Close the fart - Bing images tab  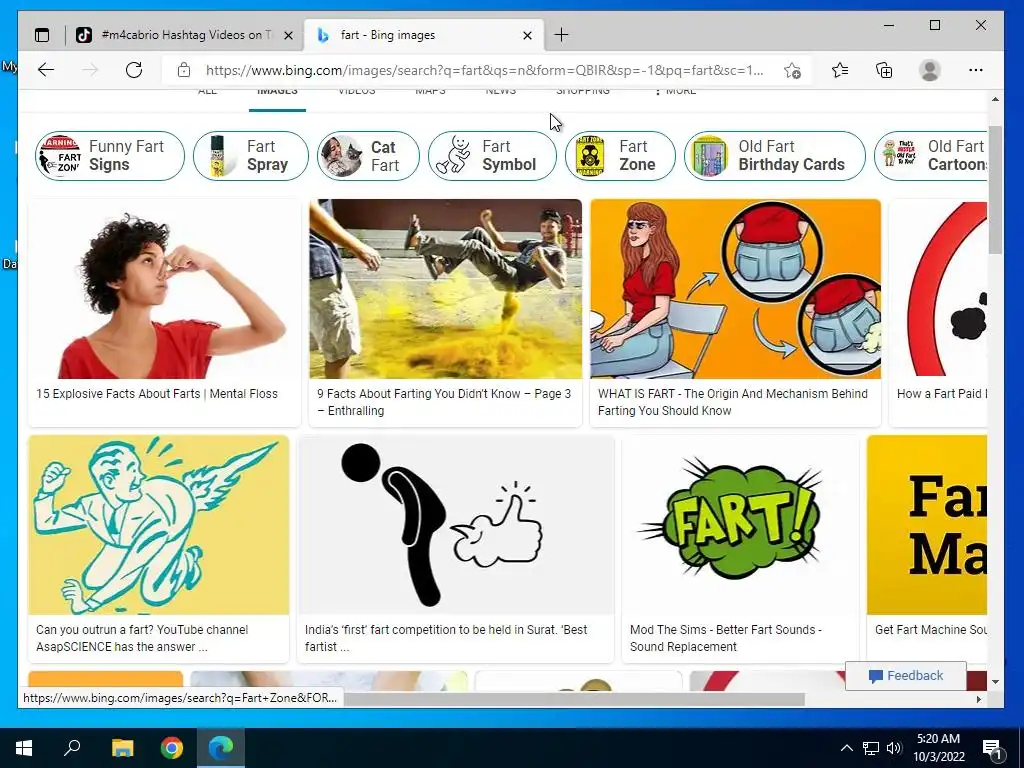(528, 35)
